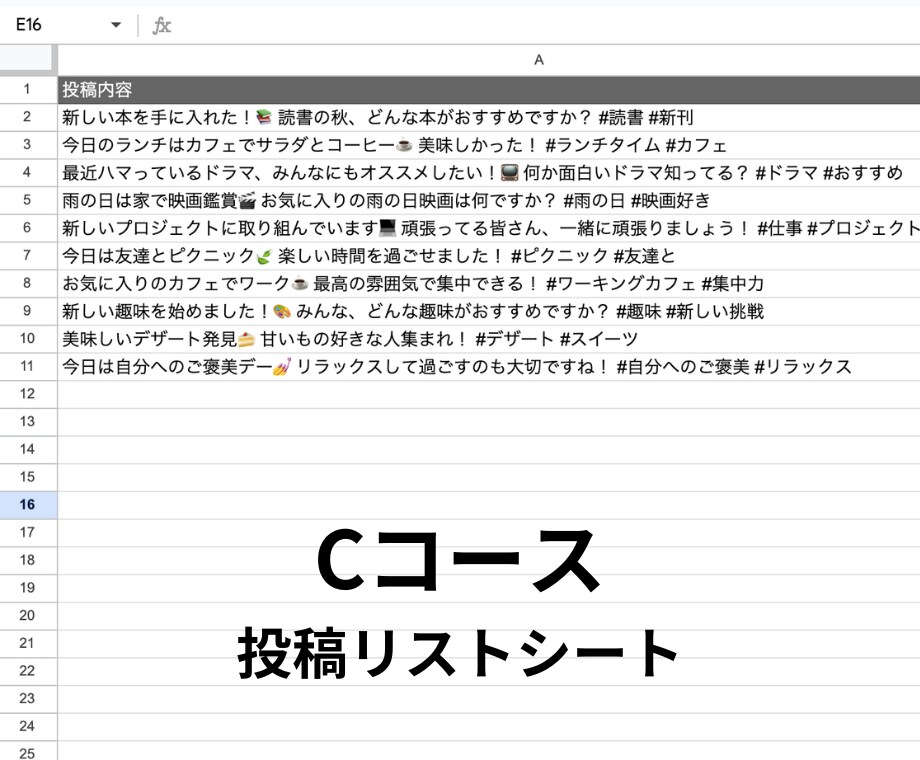The image size is (920, 760).
Task: Select row 13 header
Action: tap(28, 422)
